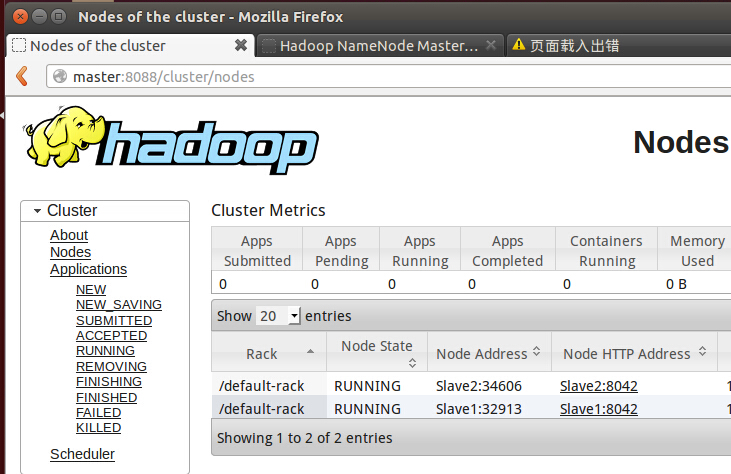Click the Node HTTP Address sort arrows
The height and width of the screenshot is (474, 731).
703,351
